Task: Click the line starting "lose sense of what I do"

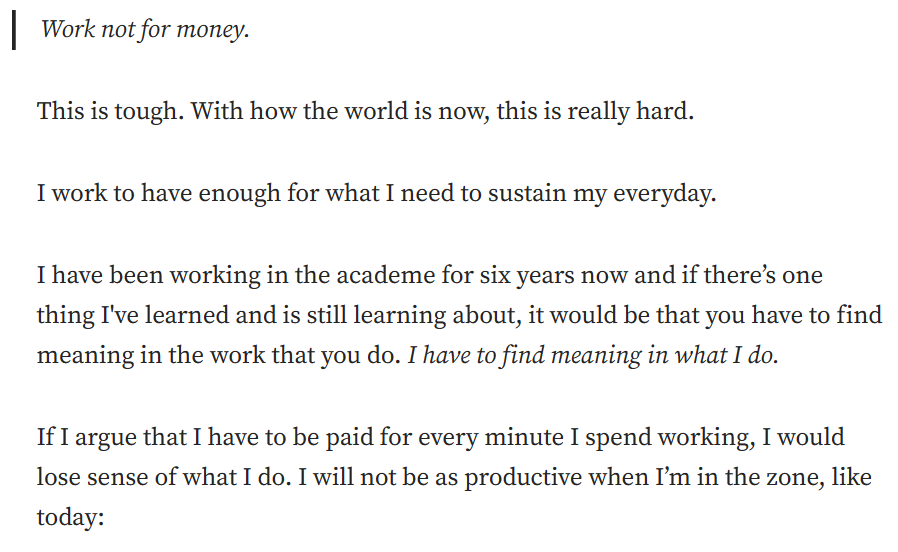Action: 454,478
